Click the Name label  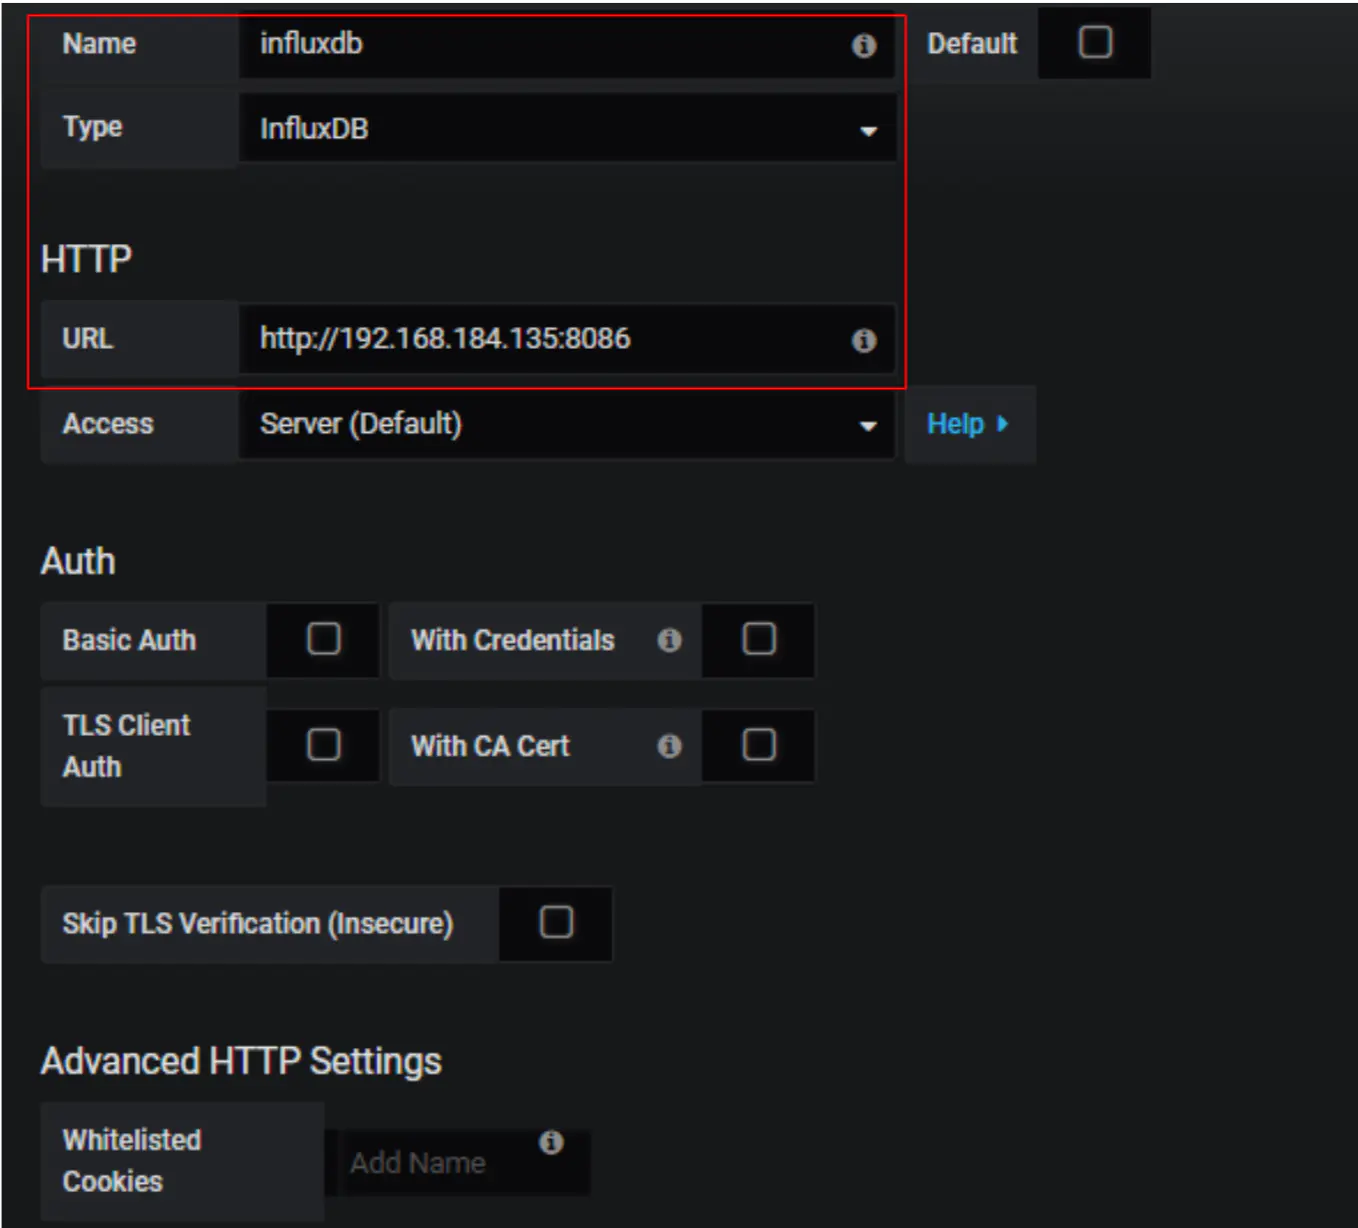click(x=99, y=44)
